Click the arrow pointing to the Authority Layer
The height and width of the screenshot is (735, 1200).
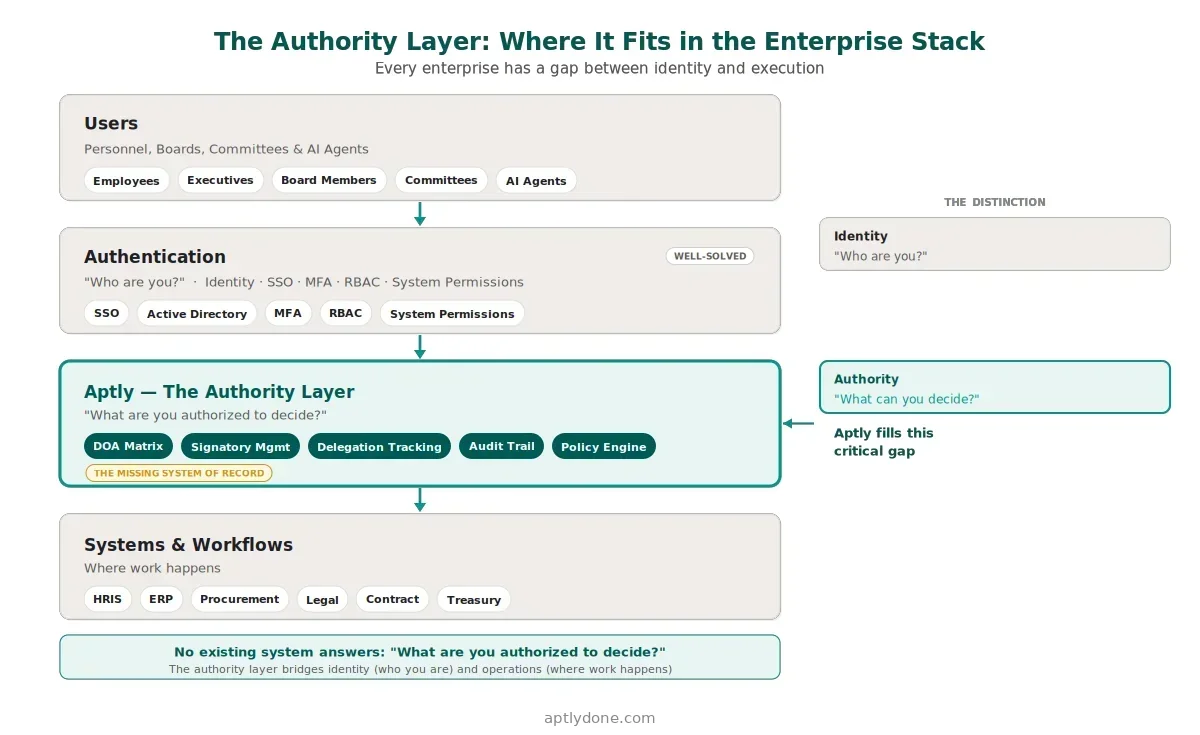point(797,423)
